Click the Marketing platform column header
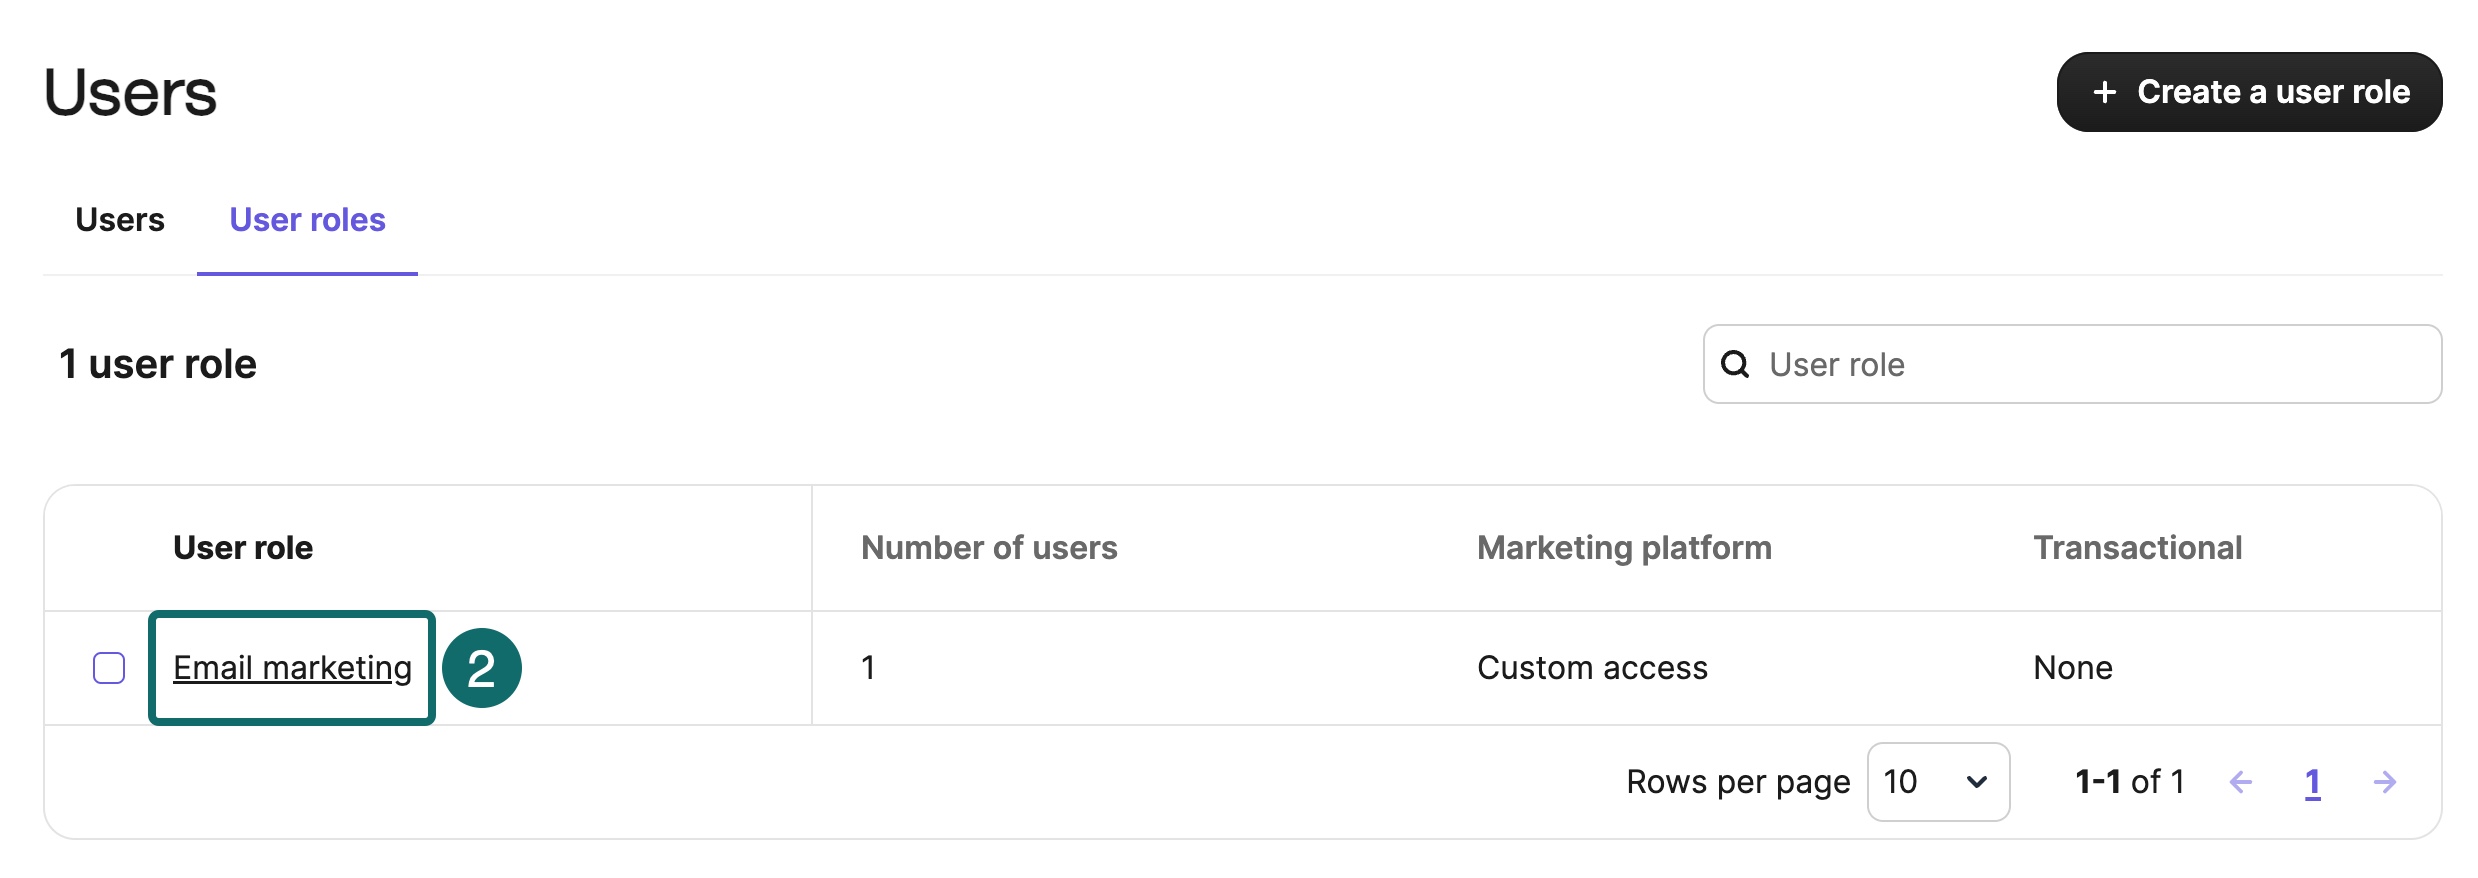 click(x=1624, y=548)
